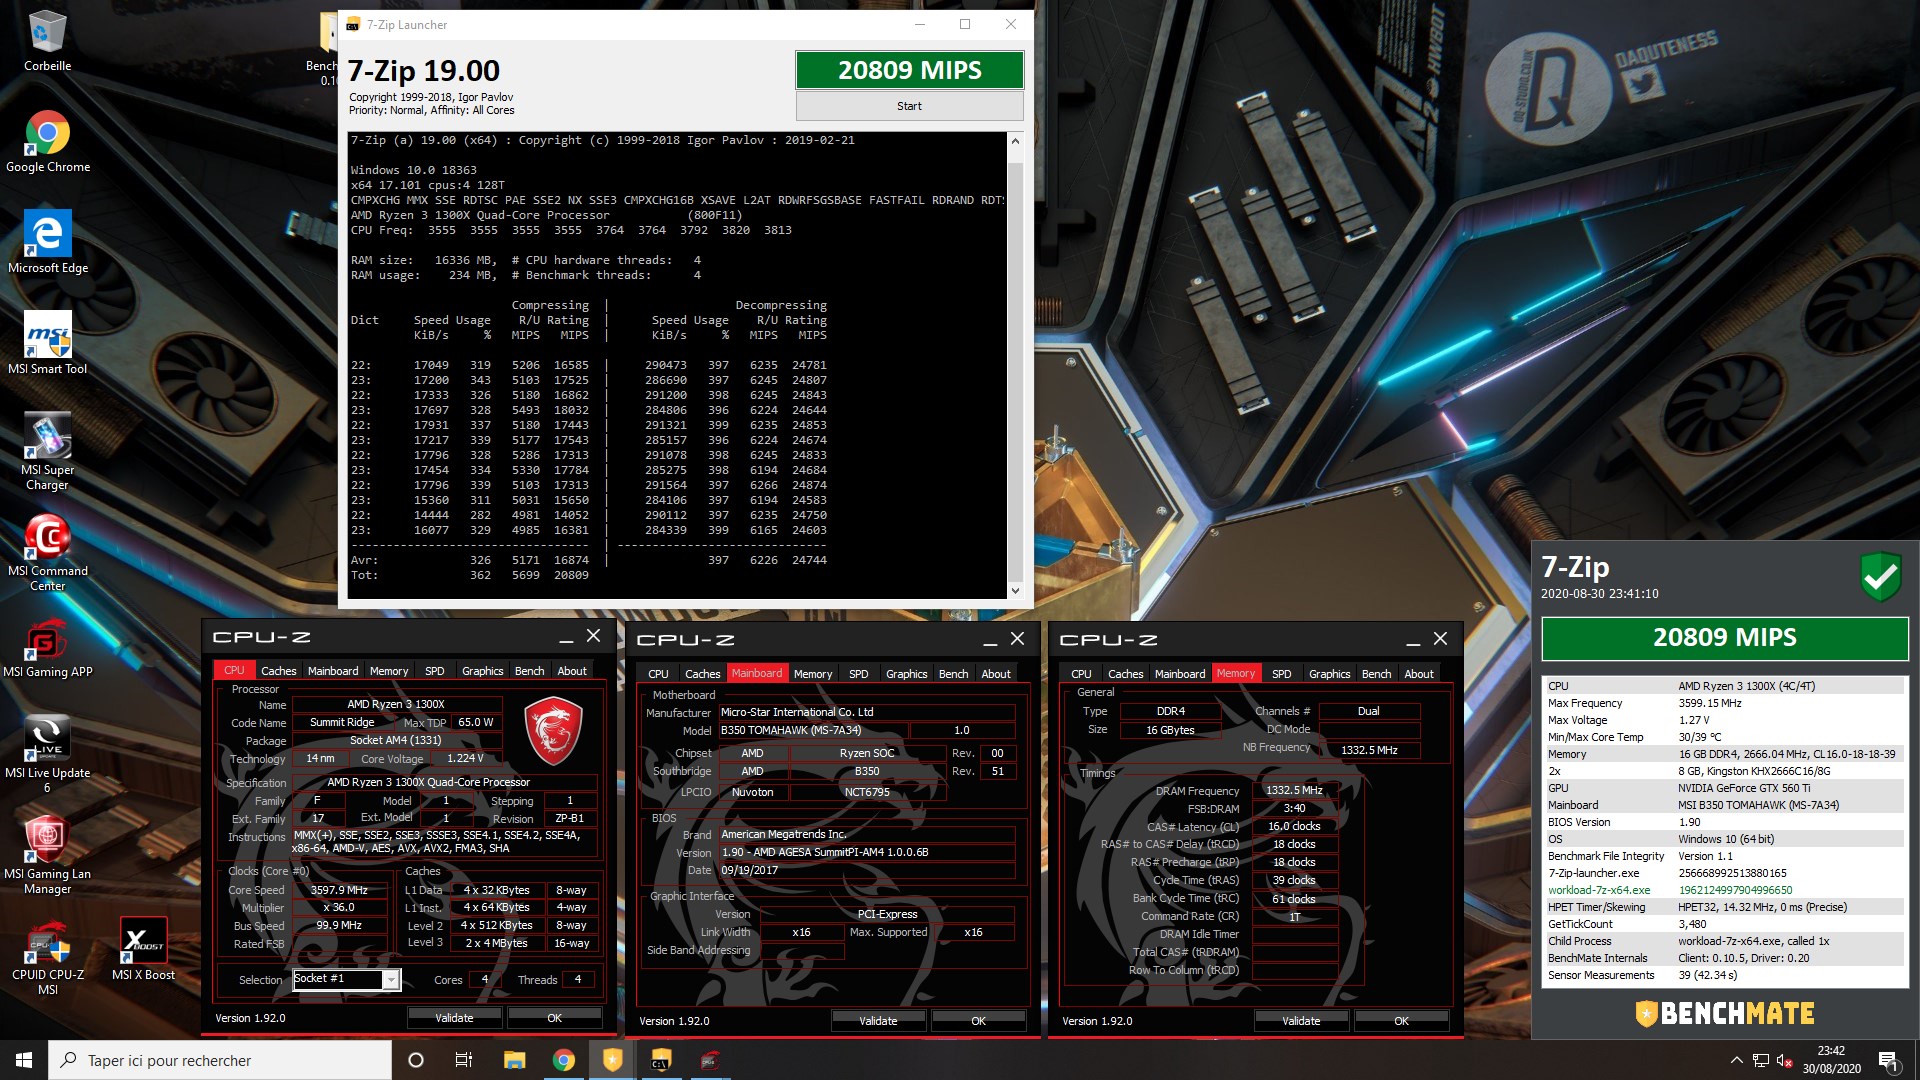Click OK in first CPU-Z window
The height and width of the screenshot is (1080, 1920).
[554, 1018]
